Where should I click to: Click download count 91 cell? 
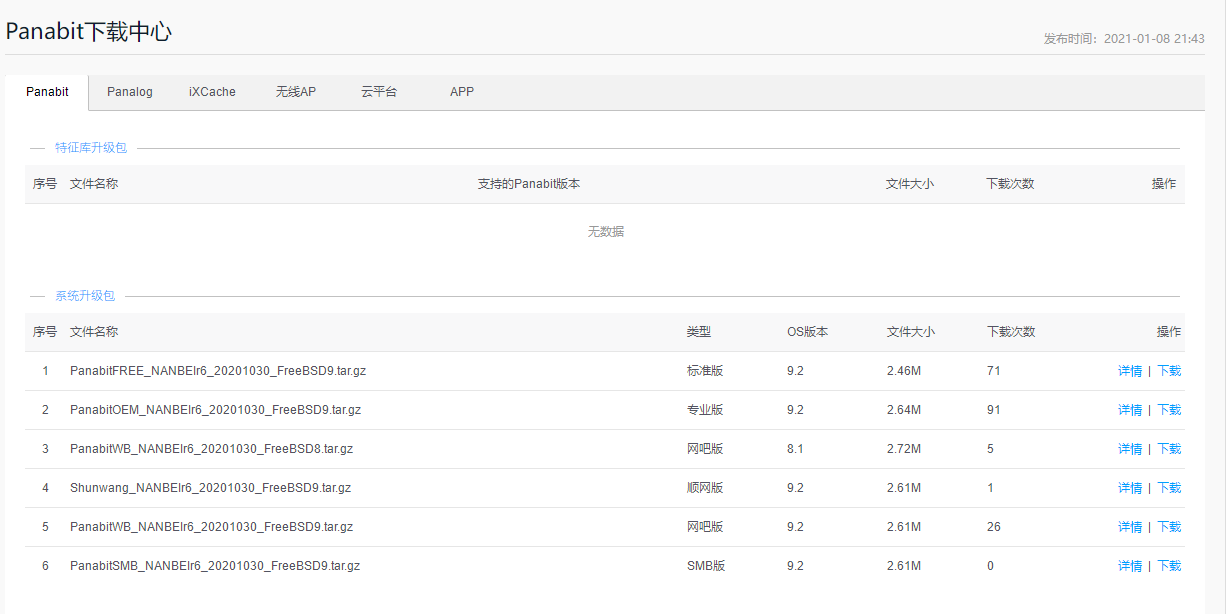[994, 410]
